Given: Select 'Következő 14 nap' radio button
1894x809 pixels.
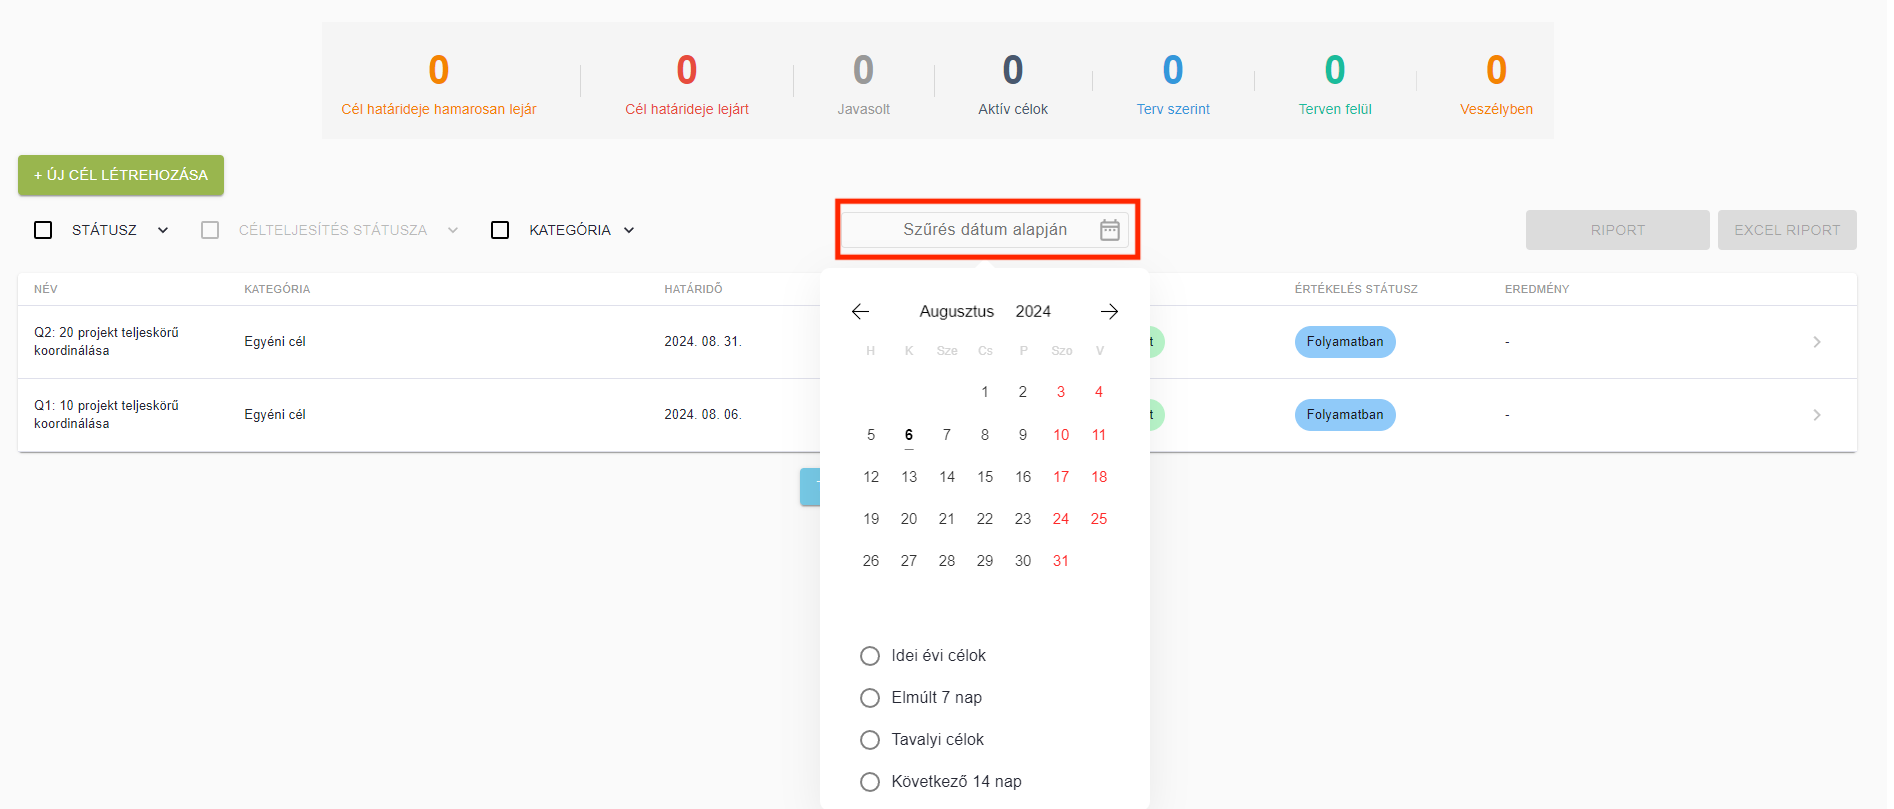Looking at the screenshot, I should tap(870, 782).
